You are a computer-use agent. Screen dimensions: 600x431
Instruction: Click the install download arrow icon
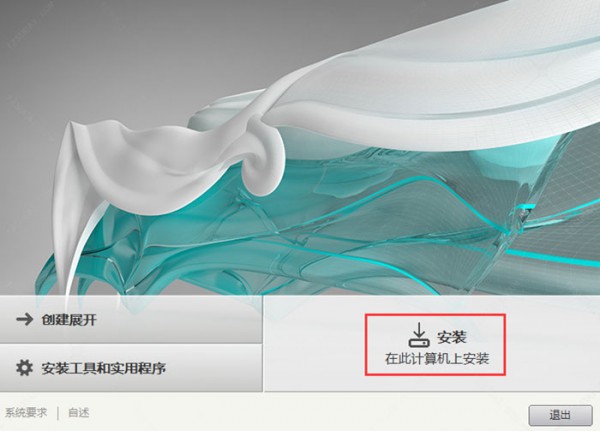point(419,335)
